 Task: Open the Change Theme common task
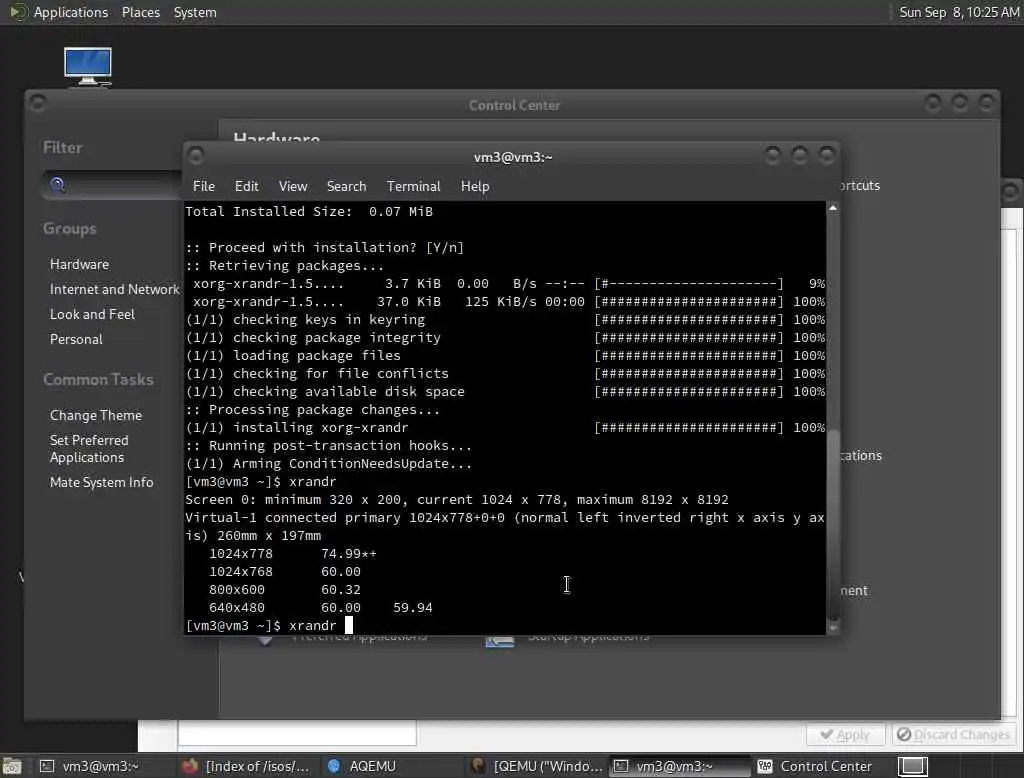tap(95, 415)
